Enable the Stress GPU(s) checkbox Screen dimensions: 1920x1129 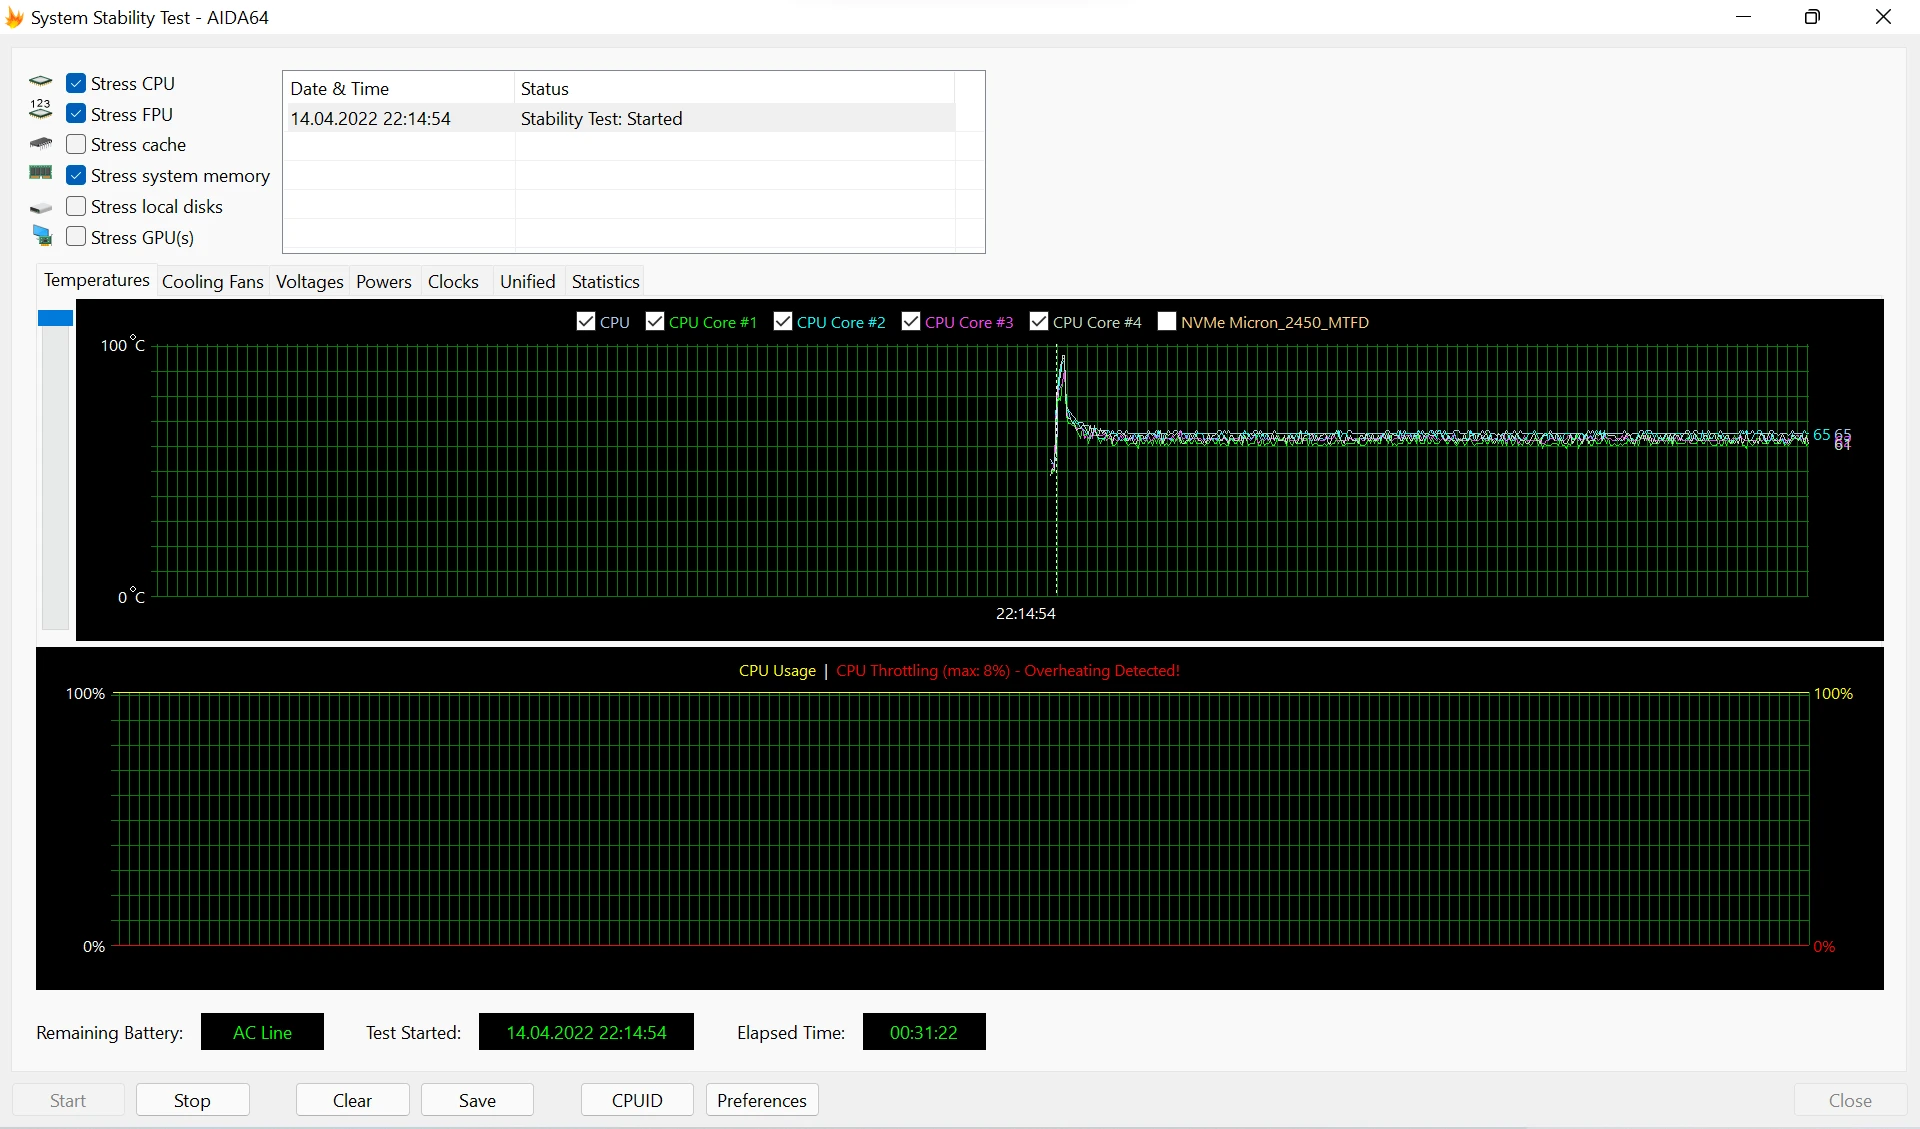pyautogui.click(x=76, y=237)
